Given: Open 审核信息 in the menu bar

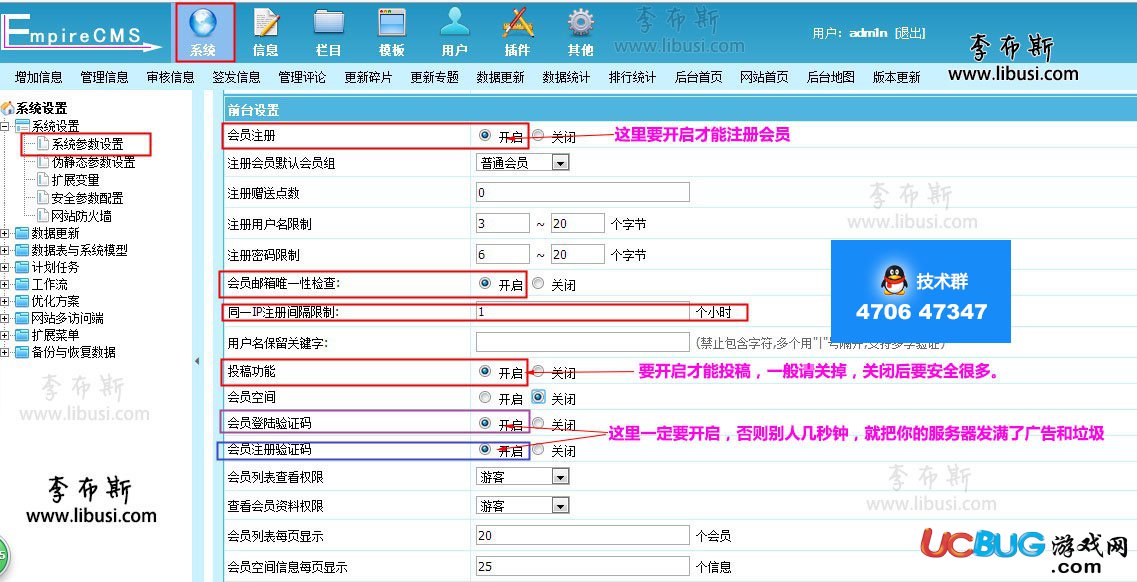Looking at the screenshot, I should [x=170, y=77].
